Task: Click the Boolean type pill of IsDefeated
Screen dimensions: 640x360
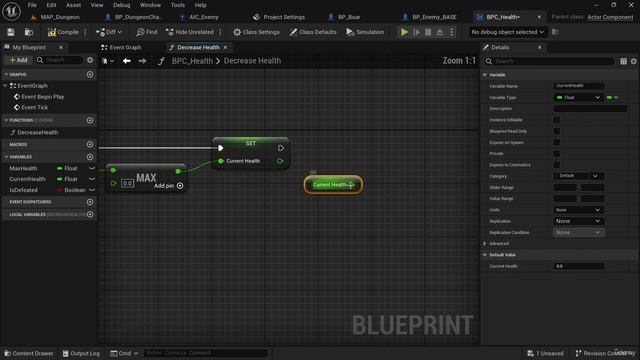Action: click(x=71, y=190)
